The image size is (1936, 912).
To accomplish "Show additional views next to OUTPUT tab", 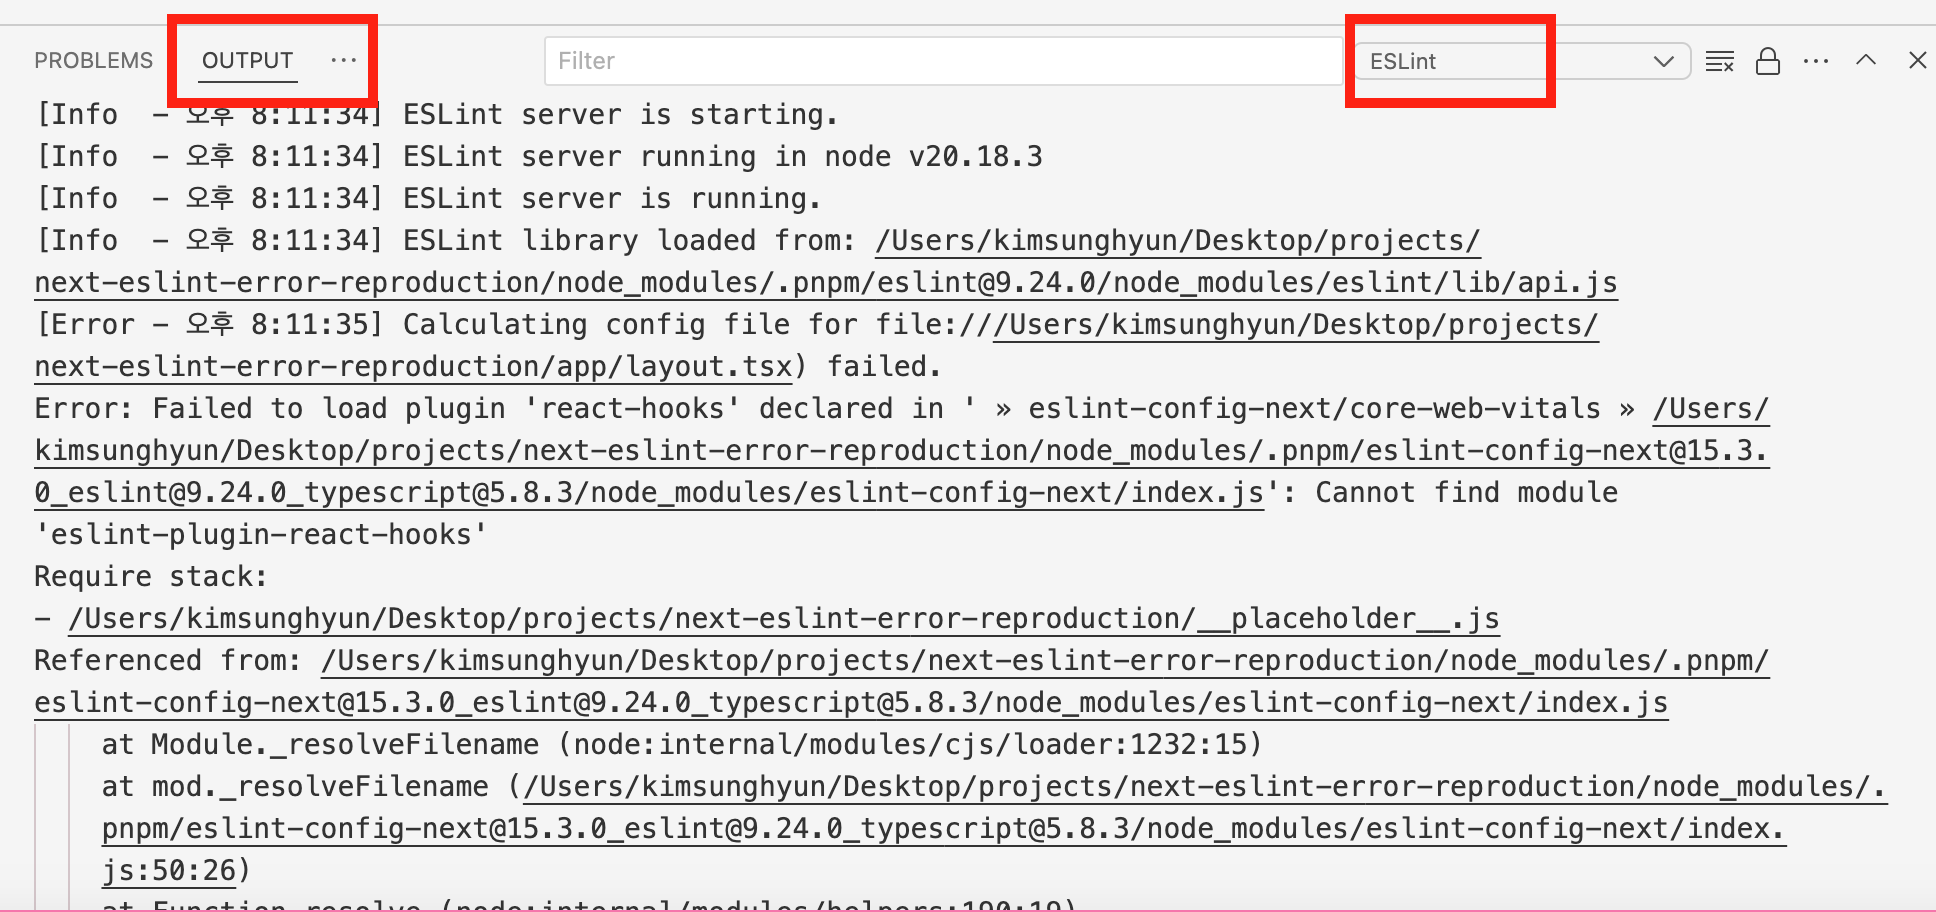I will pos(343,60).
